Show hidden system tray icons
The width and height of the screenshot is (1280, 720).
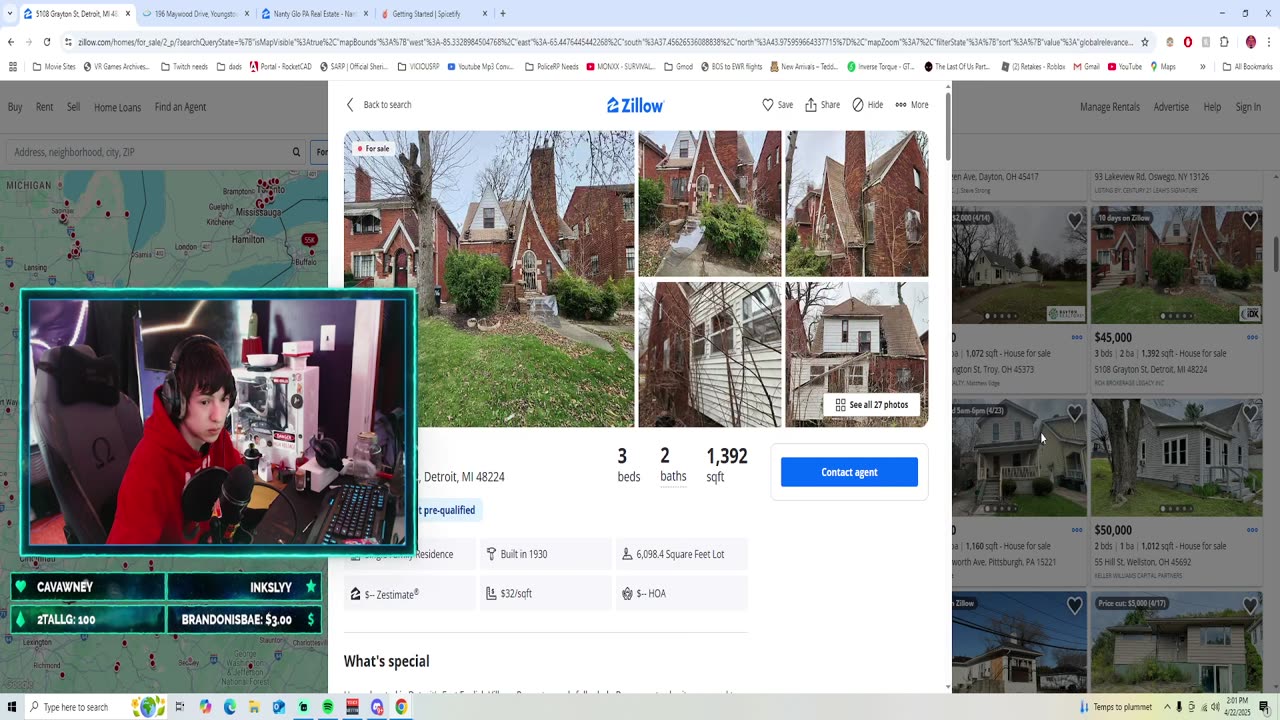point(1166,707)
